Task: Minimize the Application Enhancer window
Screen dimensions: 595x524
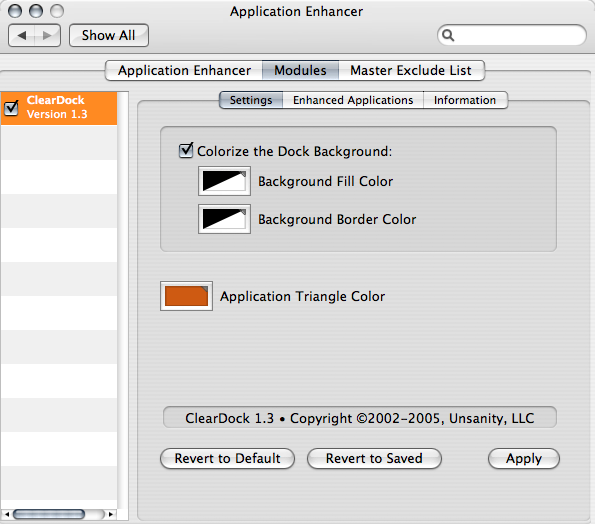Action: (36, 11)
